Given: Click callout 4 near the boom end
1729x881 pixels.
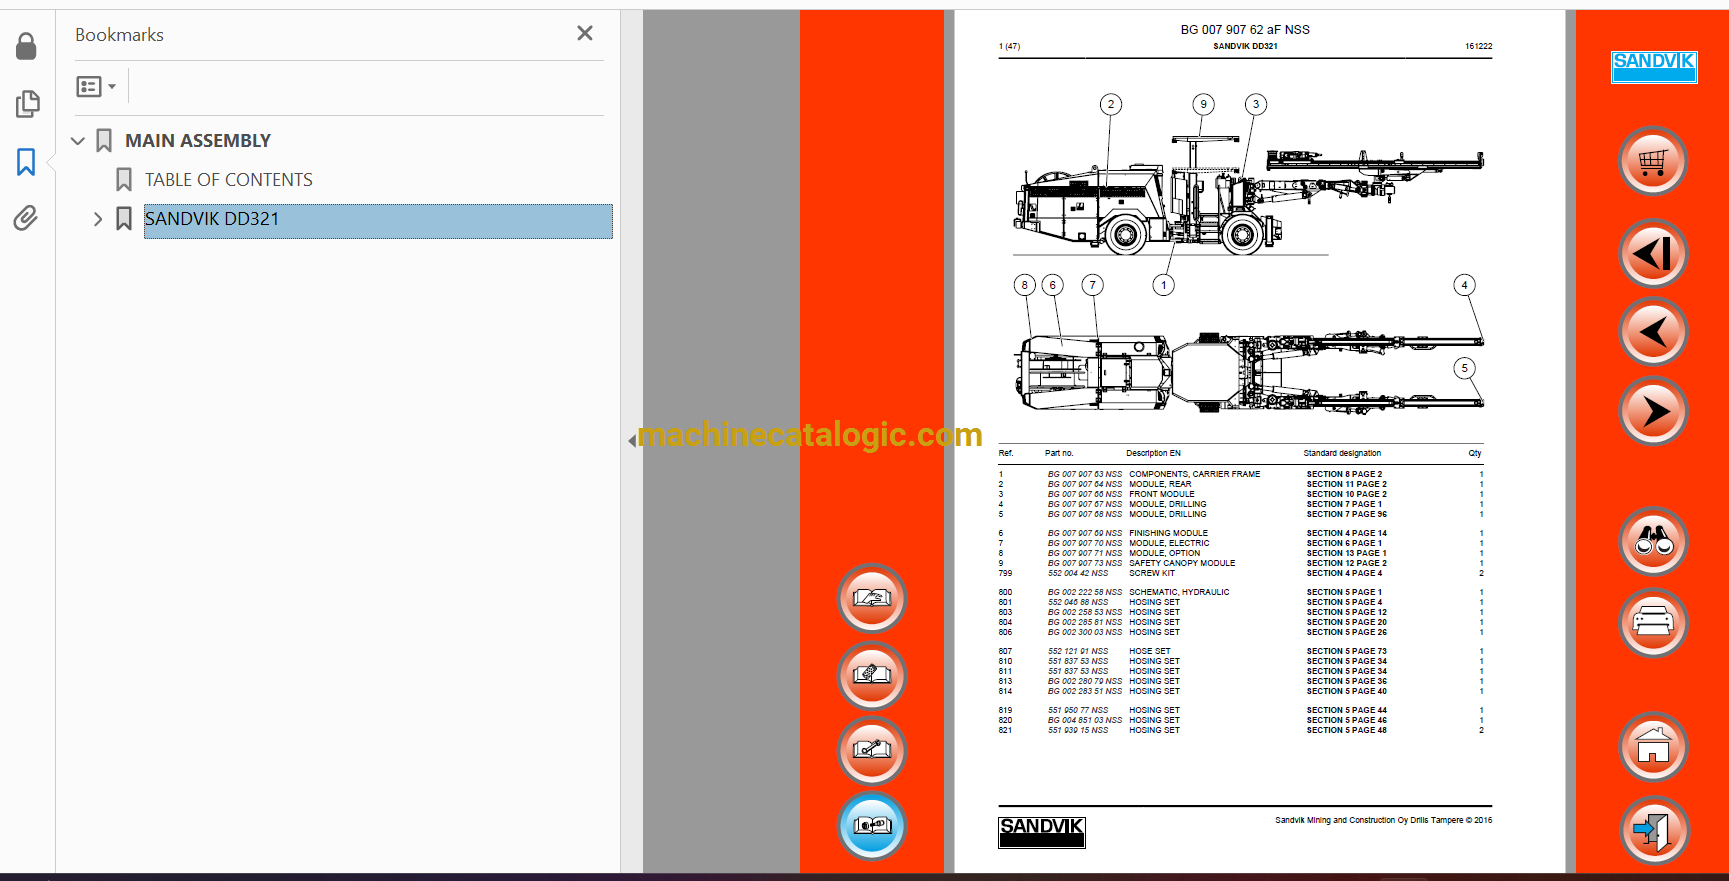Looking at the screenshot, I should pyautogui.click(x=1464, y=285).
